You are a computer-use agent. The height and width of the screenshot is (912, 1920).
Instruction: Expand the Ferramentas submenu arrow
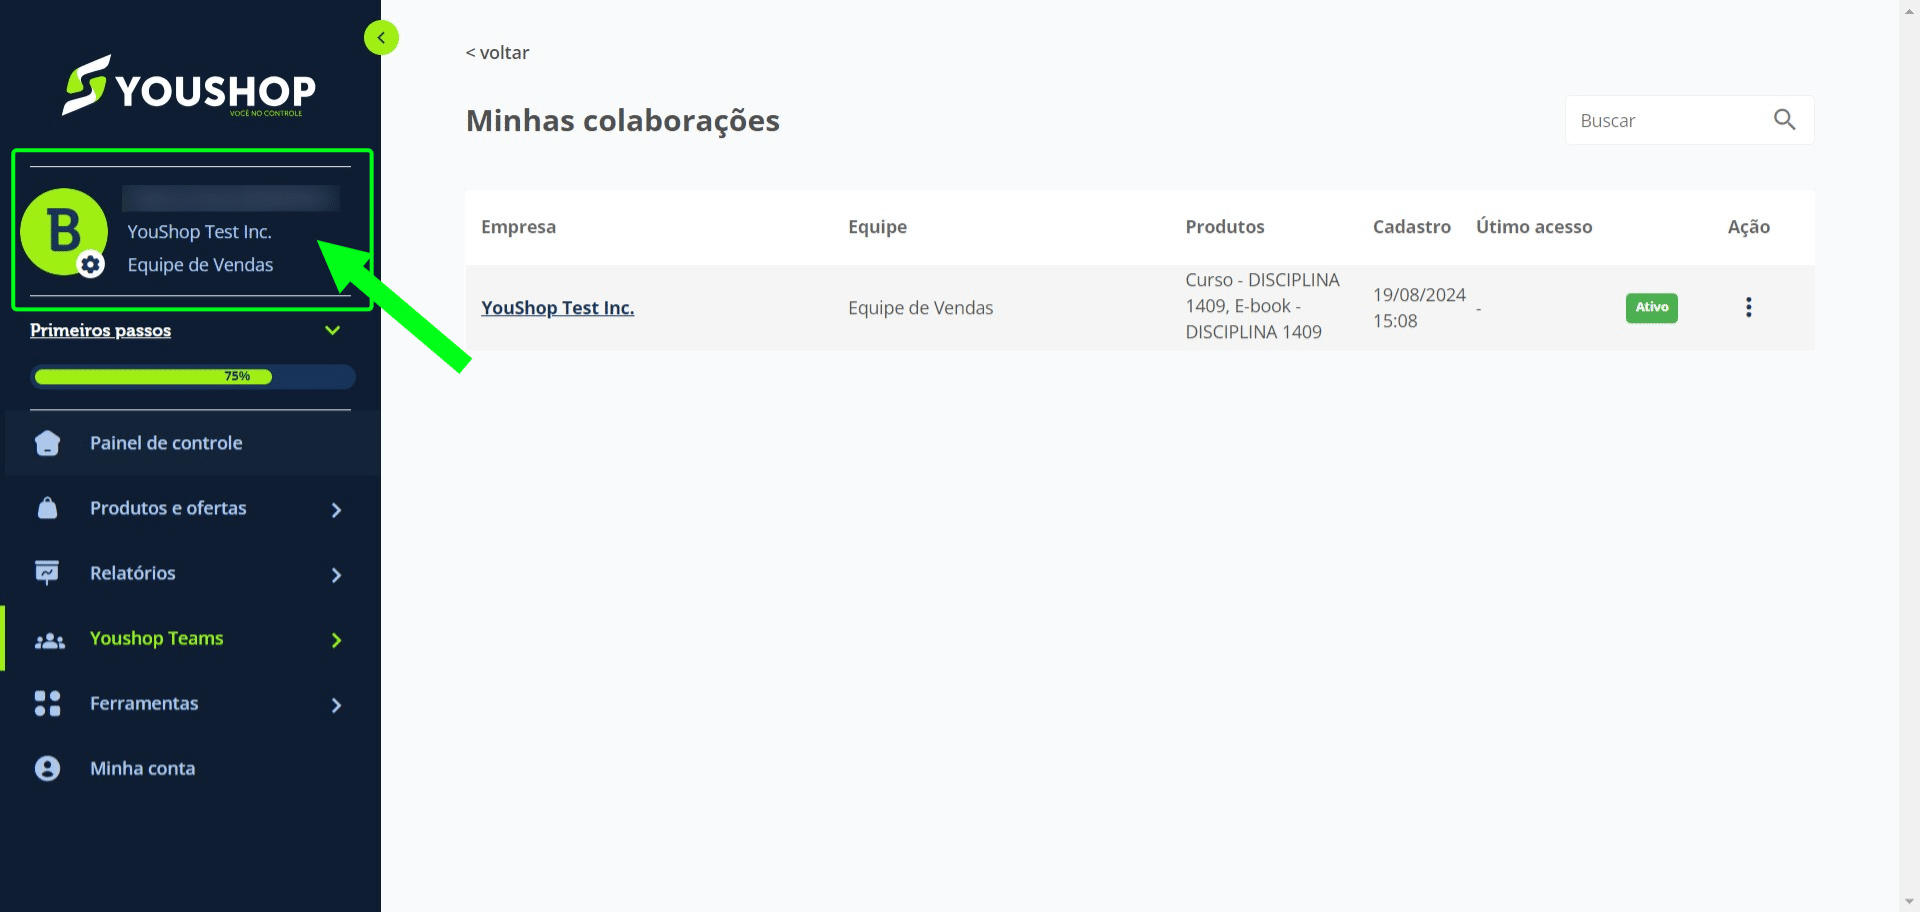(x=337, y=705)
